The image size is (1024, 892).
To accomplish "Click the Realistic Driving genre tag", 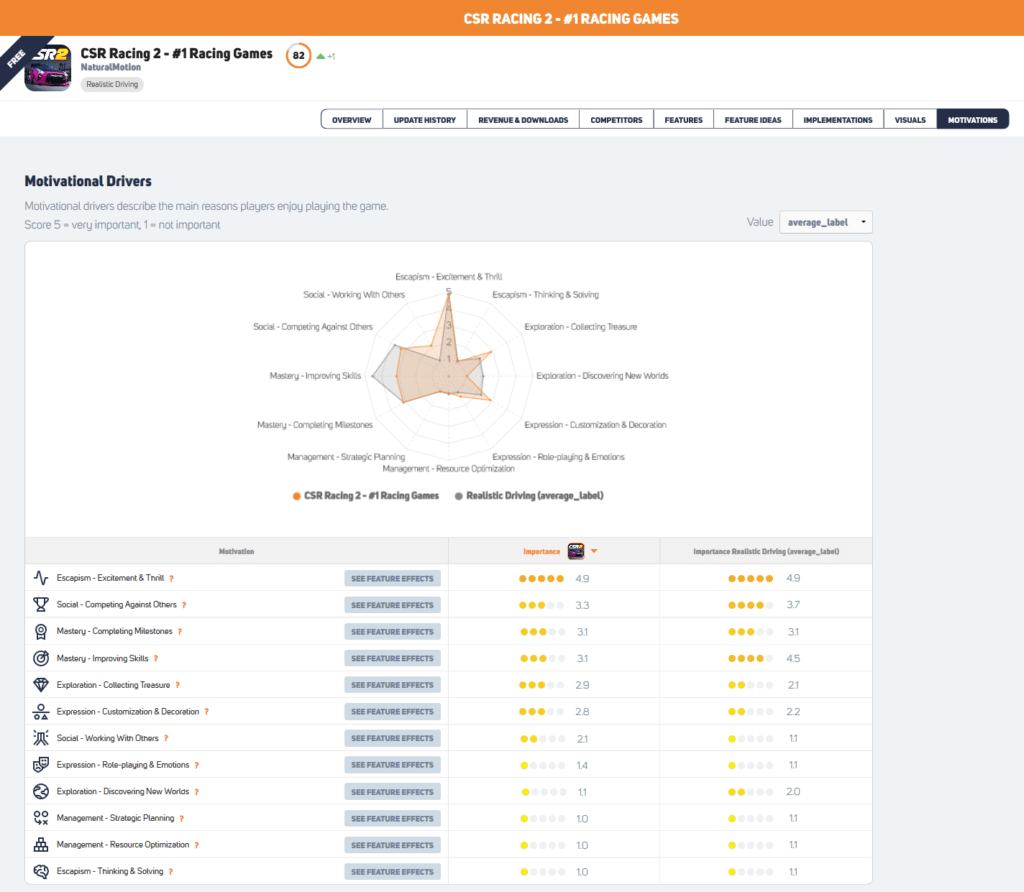I will [x=112, y=84].
